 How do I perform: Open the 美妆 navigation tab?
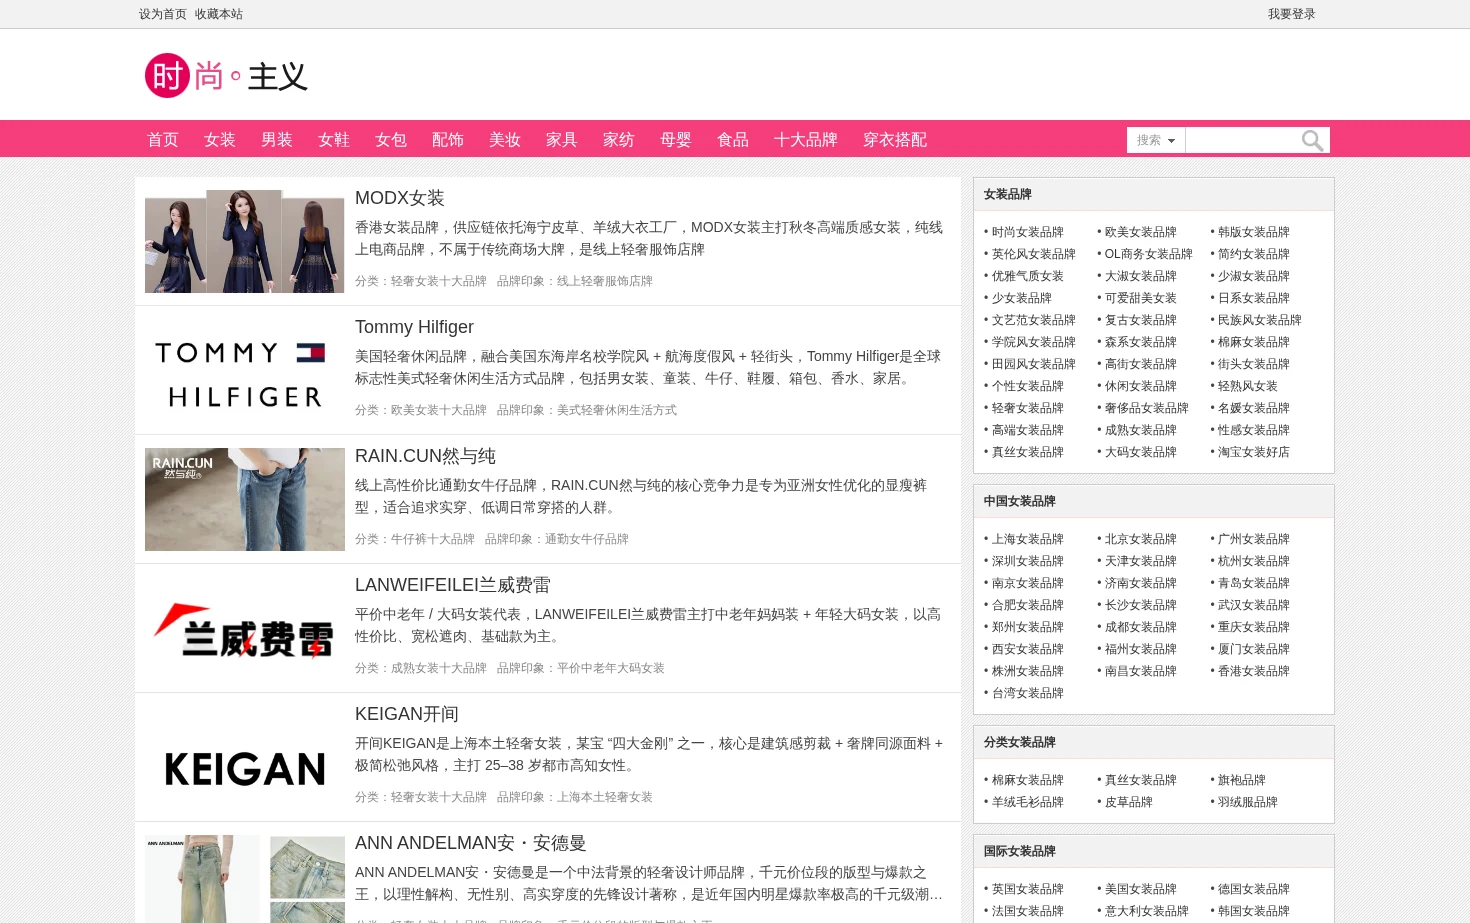tap(505, 140)
